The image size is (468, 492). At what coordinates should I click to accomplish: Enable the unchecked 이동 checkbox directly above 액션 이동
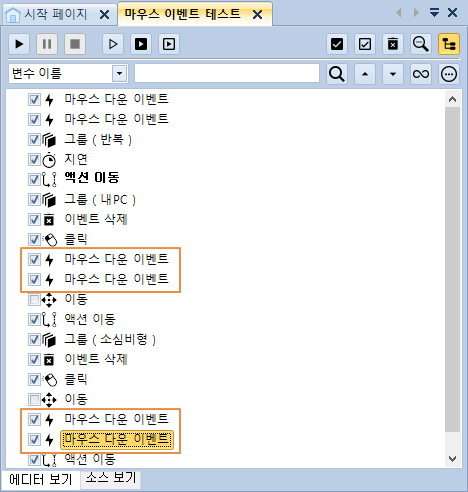point(34,299)
